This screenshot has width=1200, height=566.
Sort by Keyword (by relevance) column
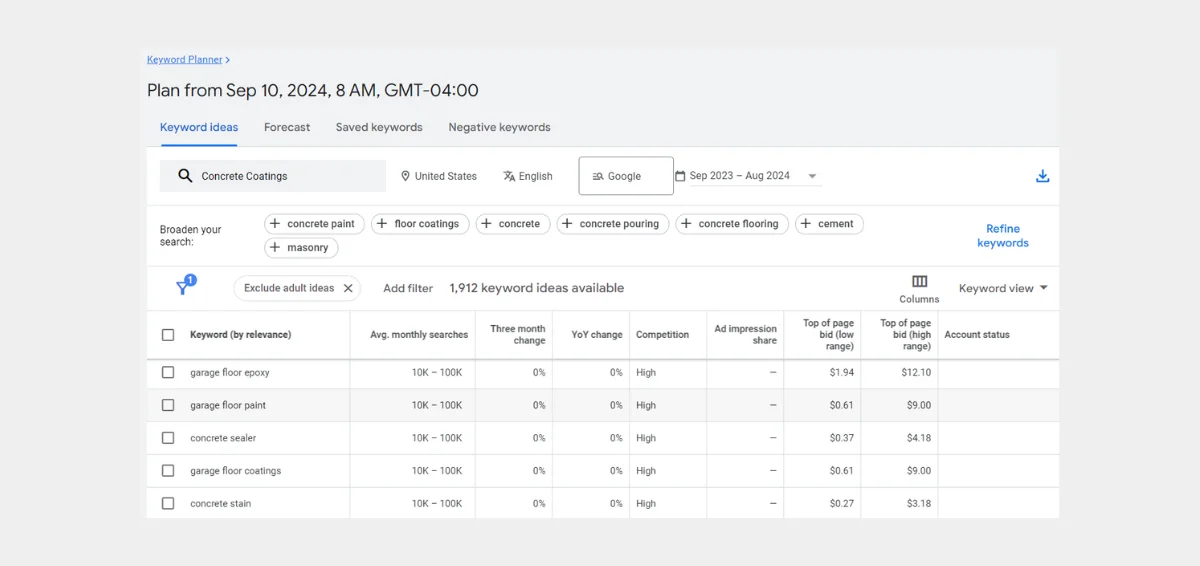pos(240,335)
